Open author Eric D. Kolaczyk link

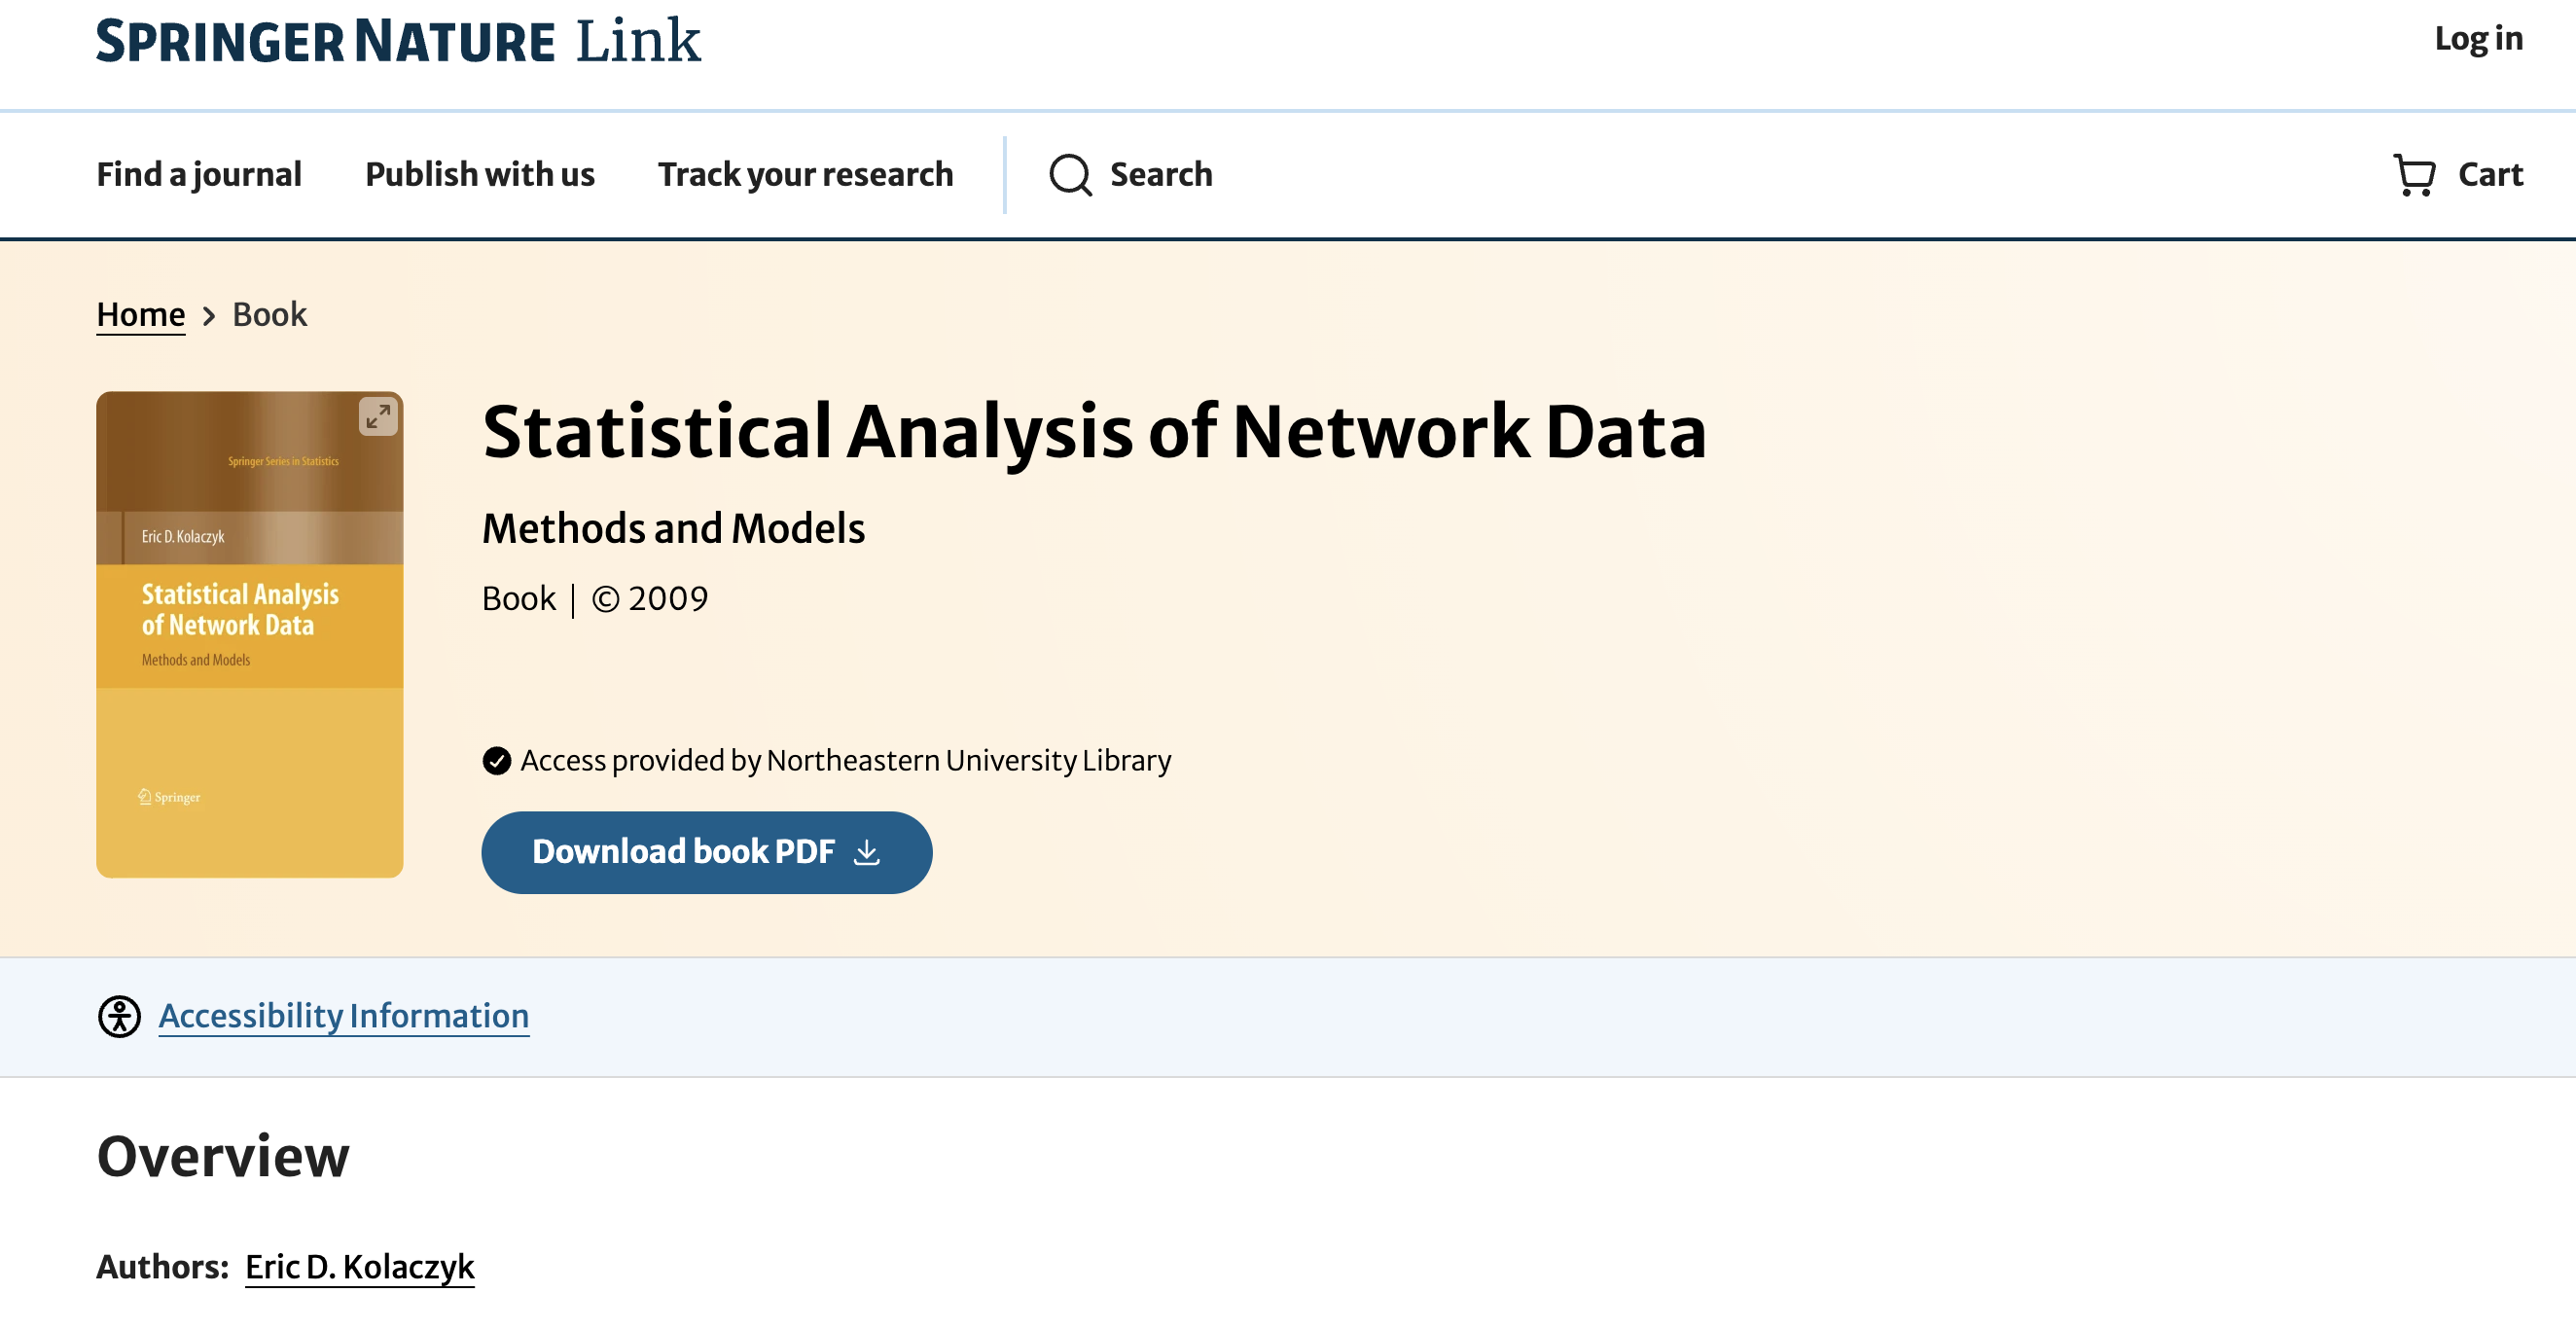coord(359,1266)
